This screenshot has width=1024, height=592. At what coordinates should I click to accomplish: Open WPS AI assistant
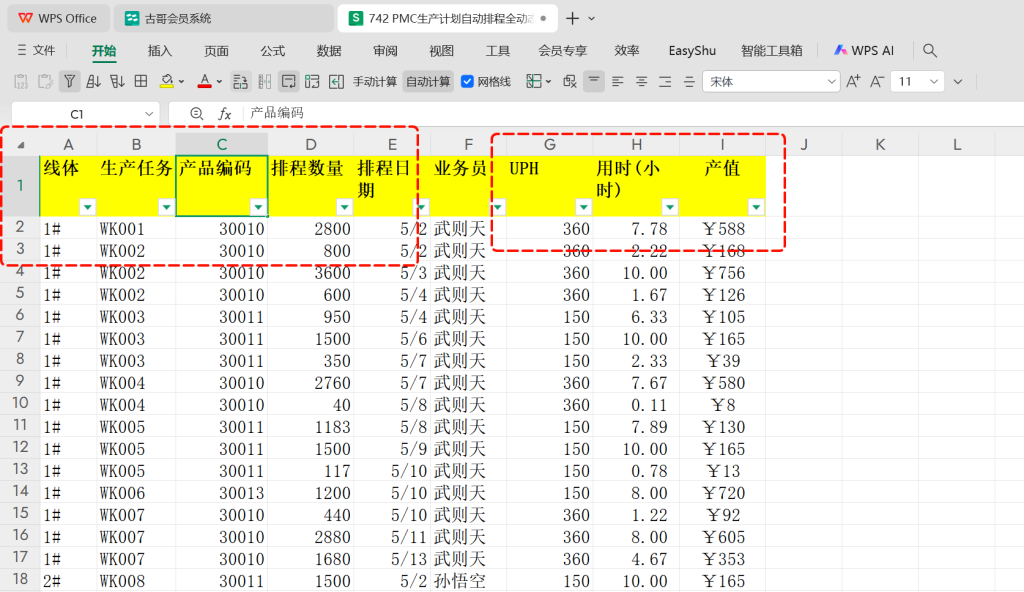pyautogui.click(x=863, y=50)
